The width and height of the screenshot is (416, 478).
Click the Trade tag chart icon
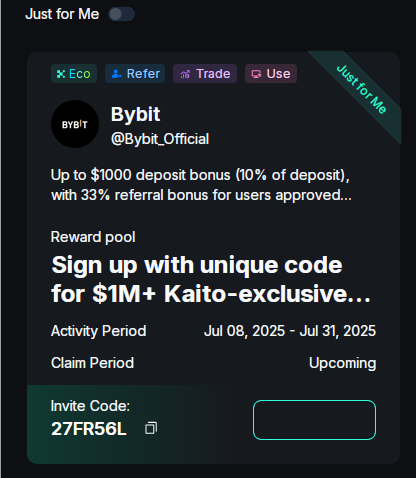(185, 74)
